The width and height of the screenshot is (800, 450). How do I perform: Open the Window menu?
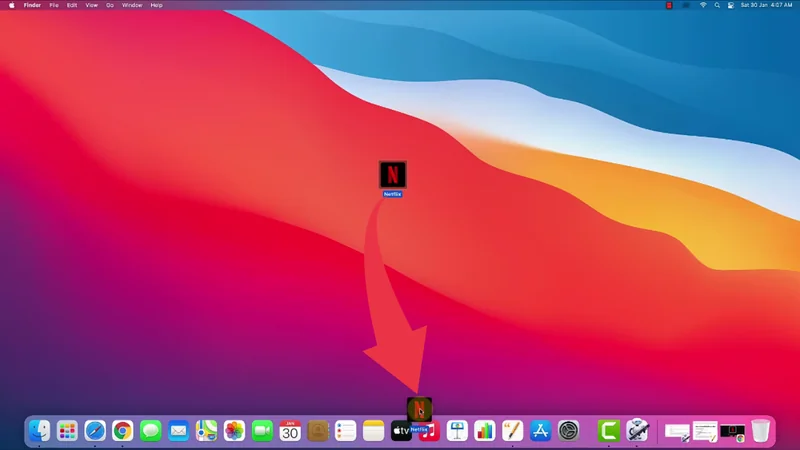point(131,5)
